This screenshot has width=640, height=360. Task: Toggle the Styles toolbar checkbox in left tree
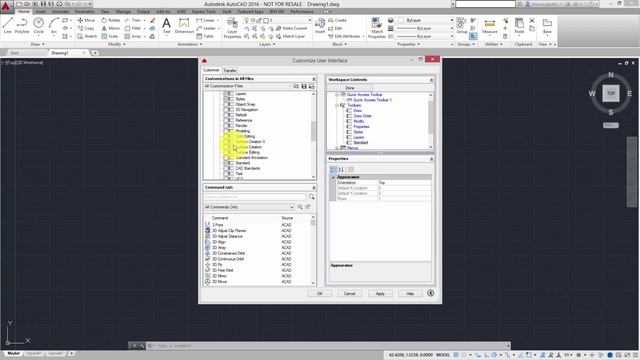(x=226, y=99)
